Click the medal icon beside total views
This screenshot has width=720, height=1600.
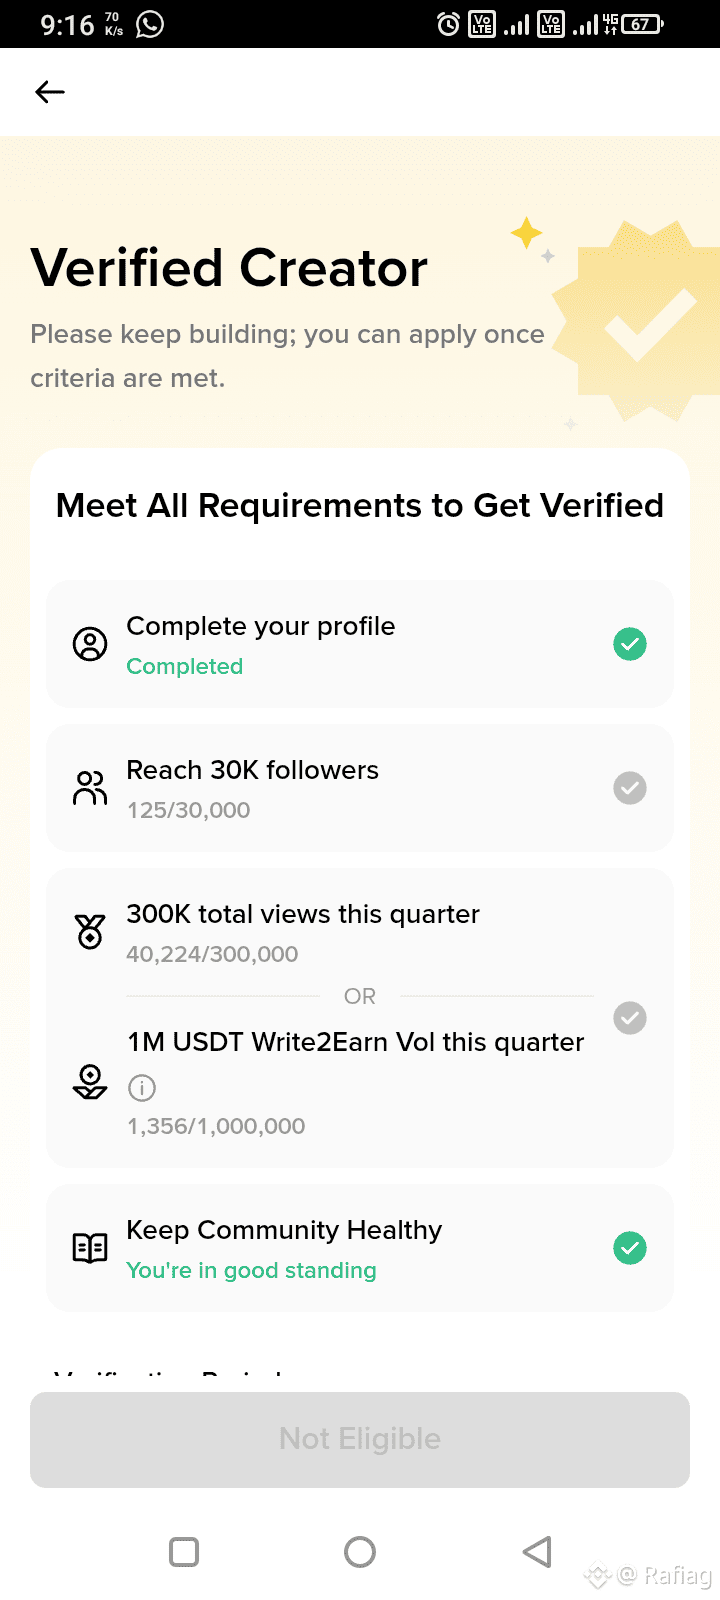point(90,932)
